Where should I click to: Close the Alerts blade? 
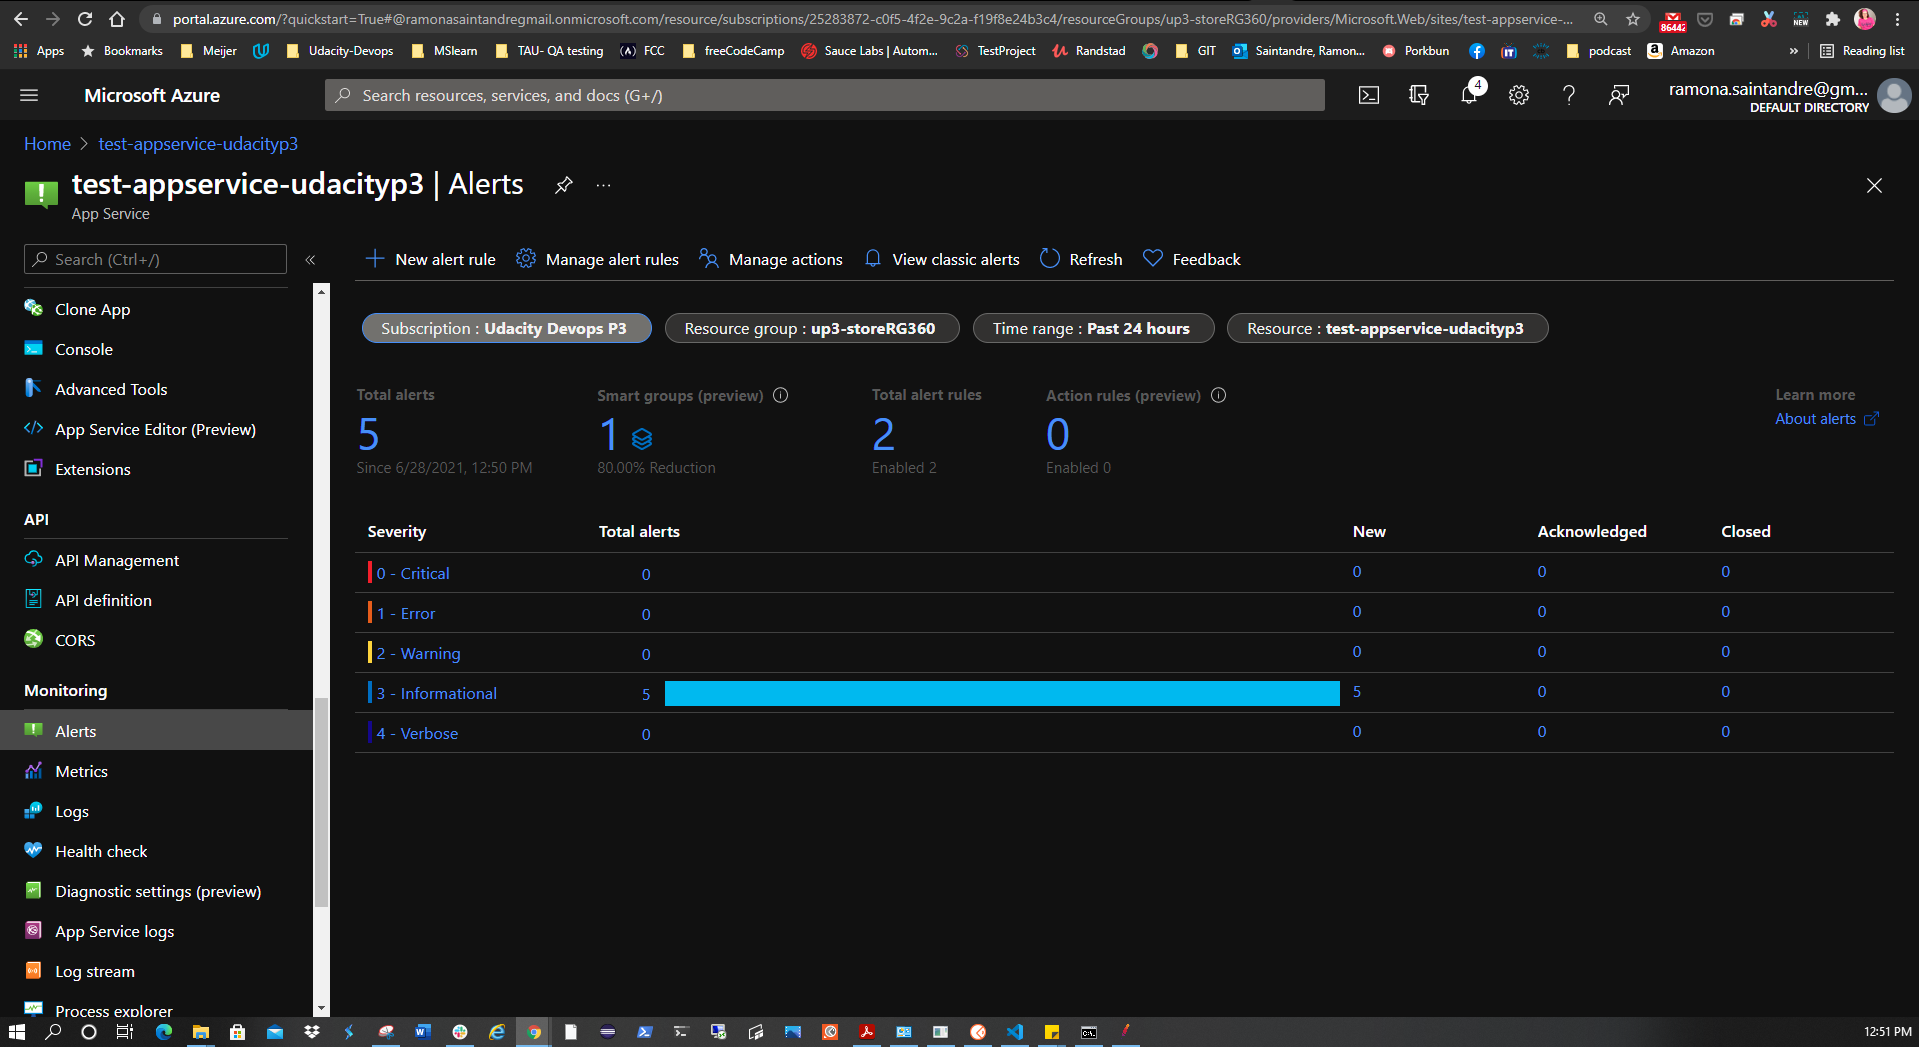tap(1874, 186)
